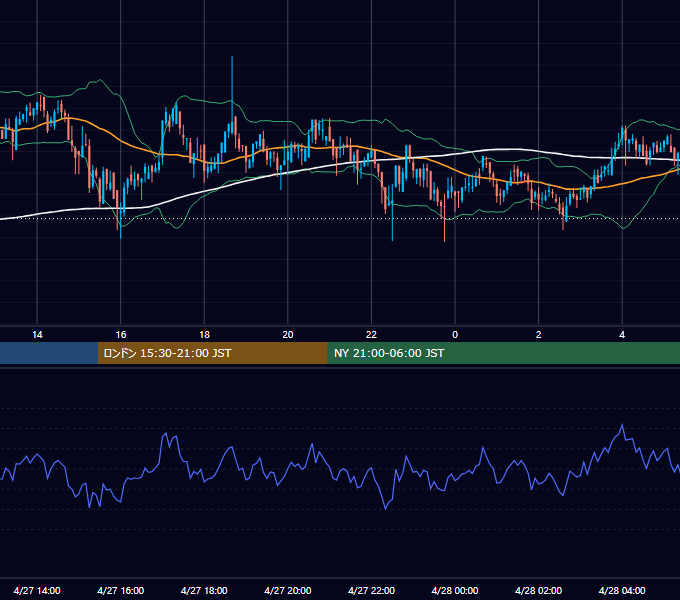Image resolution: width=680 pixels, height=600 pixels.
Task: Click the 4/27 18:00 time label
Action: coord(204,590)
